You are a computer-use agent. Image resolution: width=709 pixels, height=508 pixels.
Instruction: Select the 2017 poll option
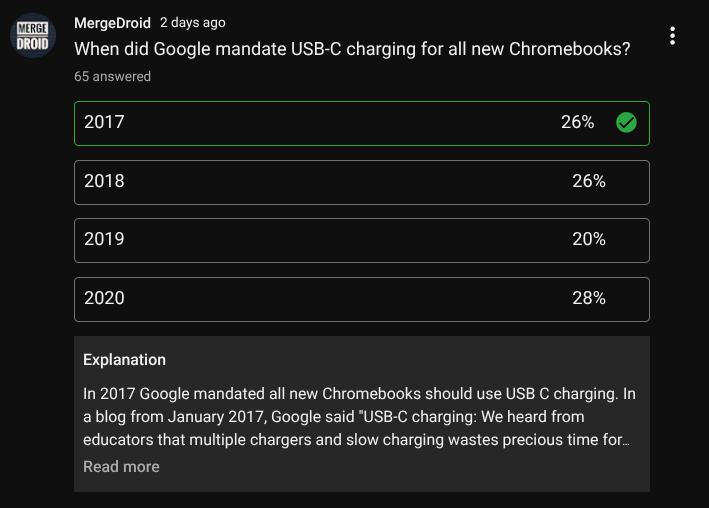(300, 123)
